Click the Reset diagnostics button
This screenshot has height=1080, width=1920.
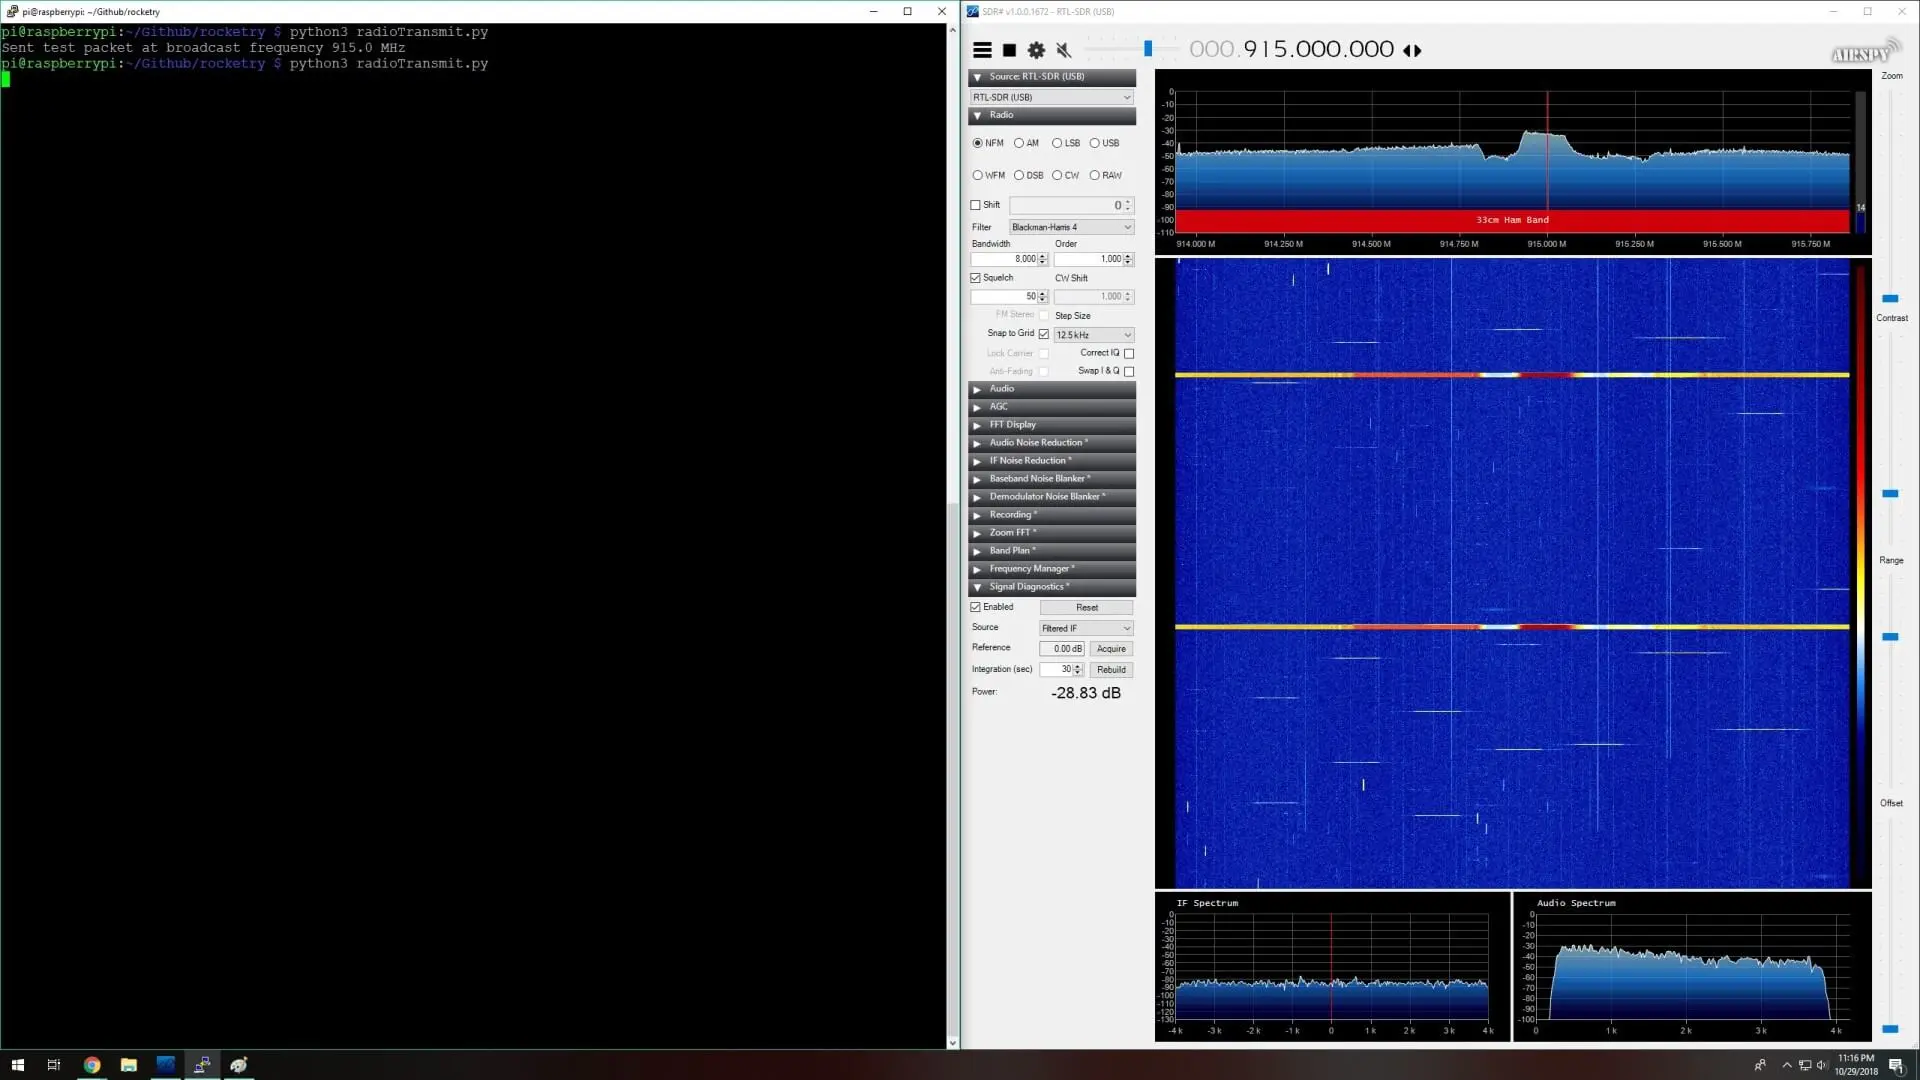click(1086, 608)
